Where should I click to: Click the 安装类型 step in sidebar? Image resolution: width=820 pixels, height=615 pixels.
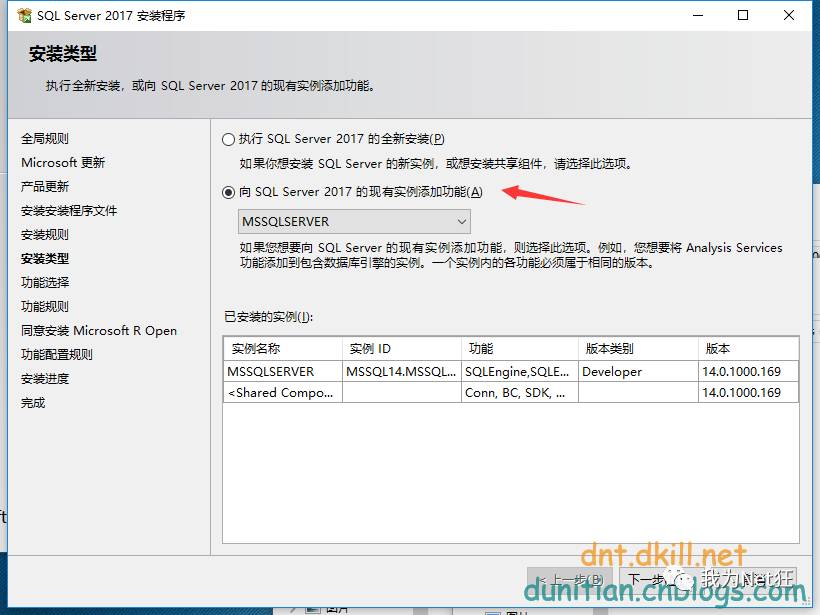click(x=44, y=259)
